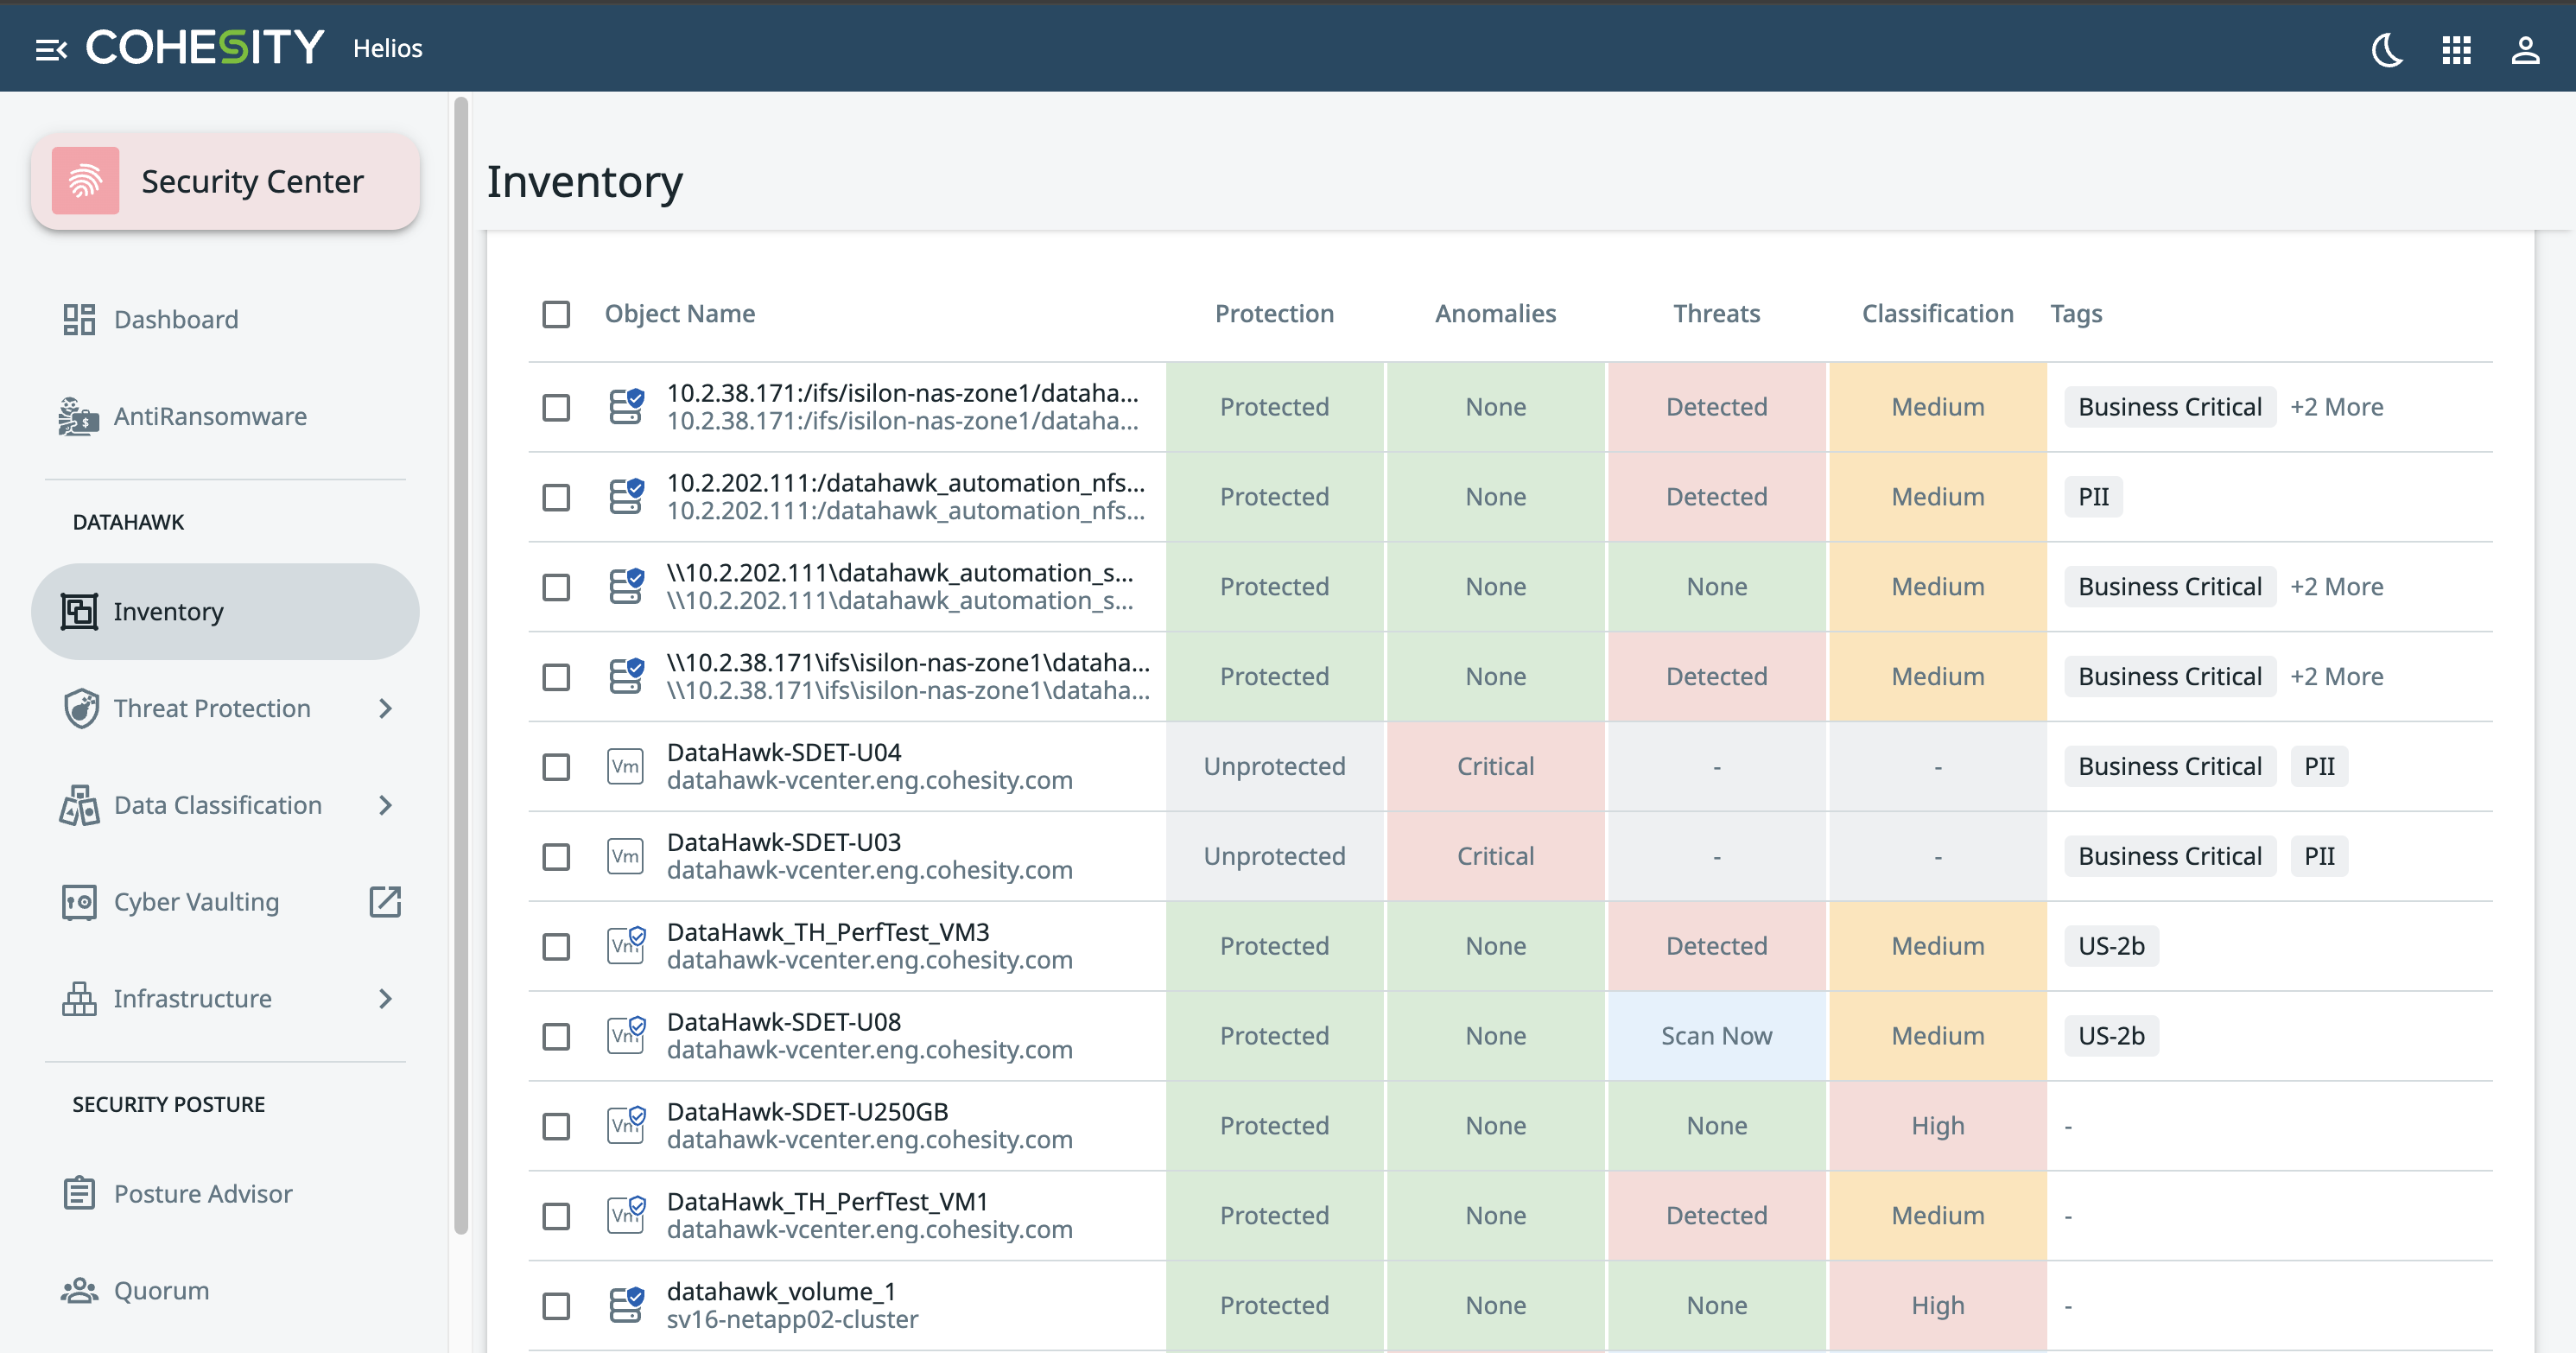Expand Data Classification submenu chevron

tap(385, 805)
